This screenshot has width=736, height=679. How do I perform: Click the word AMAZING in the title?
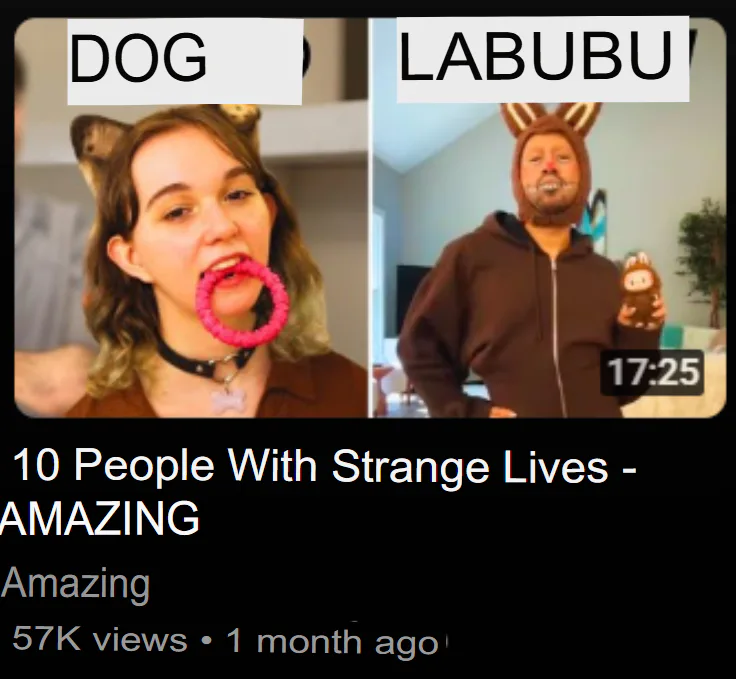[x=100, y=518]
